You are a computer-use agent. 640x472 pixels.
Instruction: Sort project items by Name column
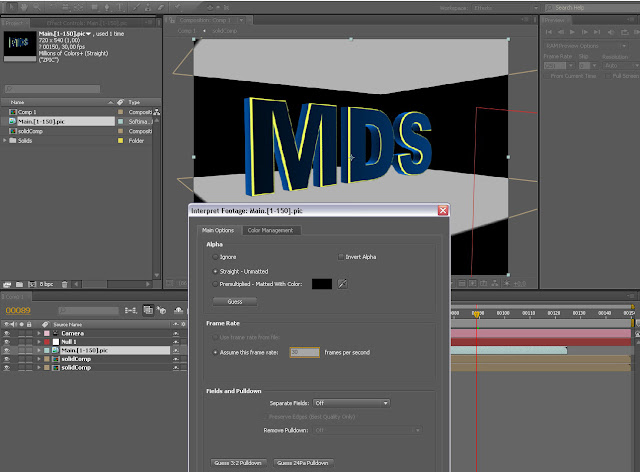click(x=17, y=102)
